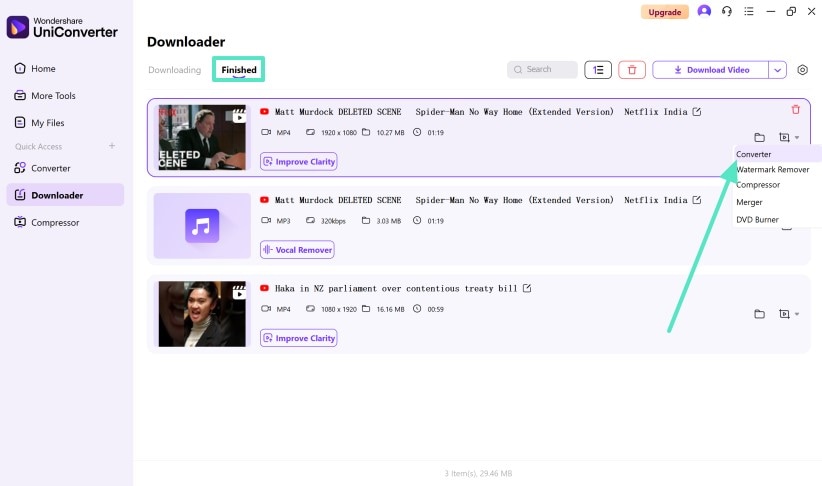
Task: Click the add-to tool icon for Matt Murdock MP4
Action: [x=784, y=137]
